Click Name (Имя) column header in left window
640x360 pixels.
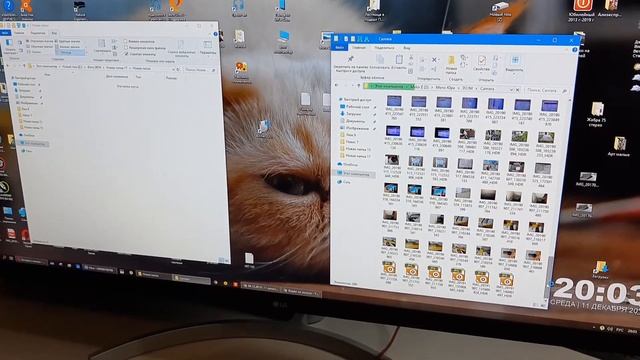tap(47, 74)
